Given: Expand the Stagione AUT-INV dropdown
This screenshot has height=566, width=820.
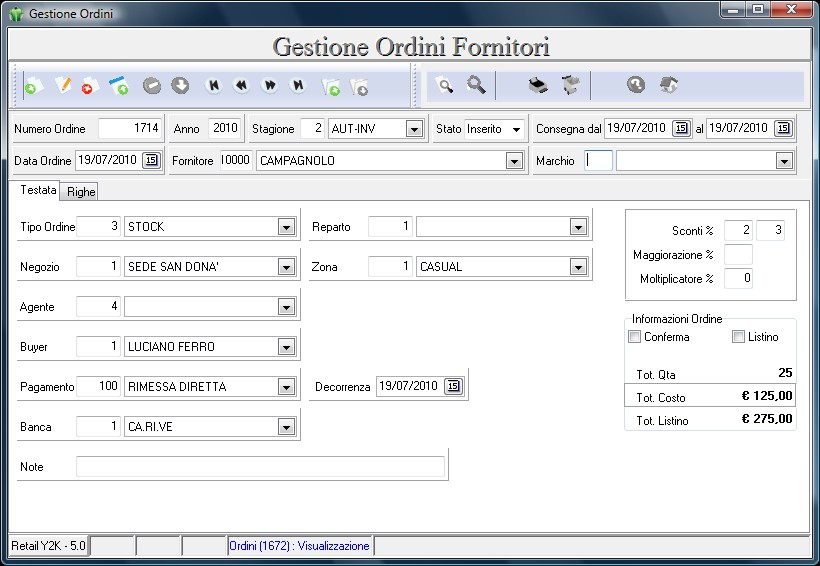Looking at the screenshot, I should tap(414, 129).
